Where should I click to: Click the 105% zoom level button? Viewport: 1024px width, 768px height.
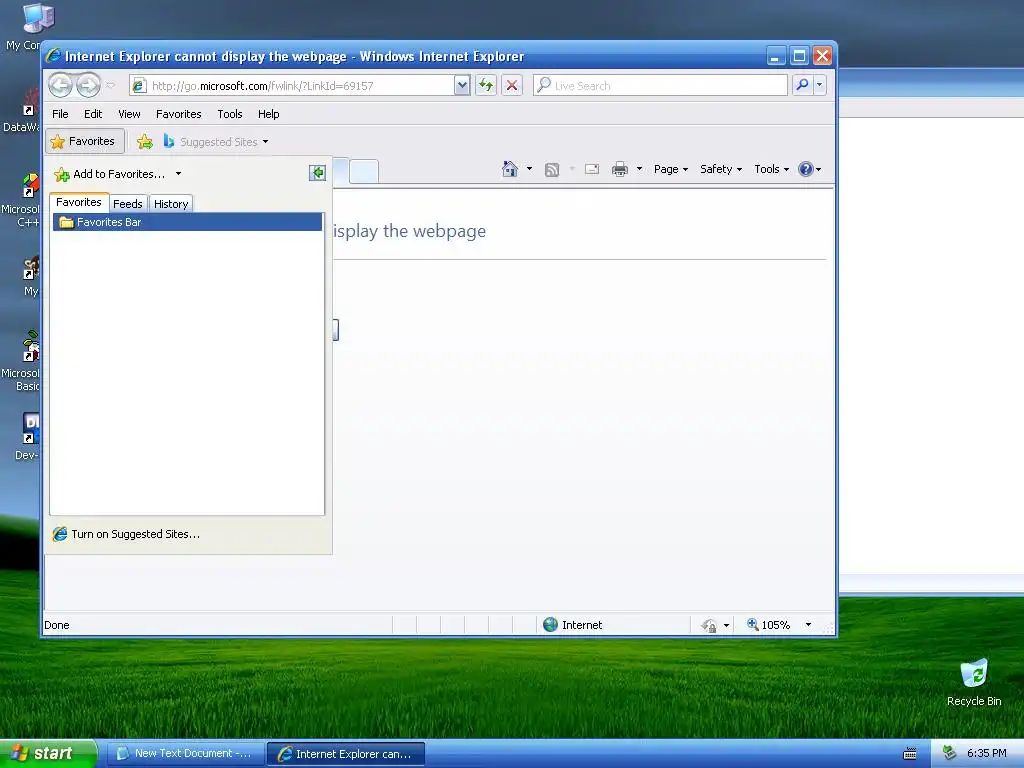pos(769,625)
